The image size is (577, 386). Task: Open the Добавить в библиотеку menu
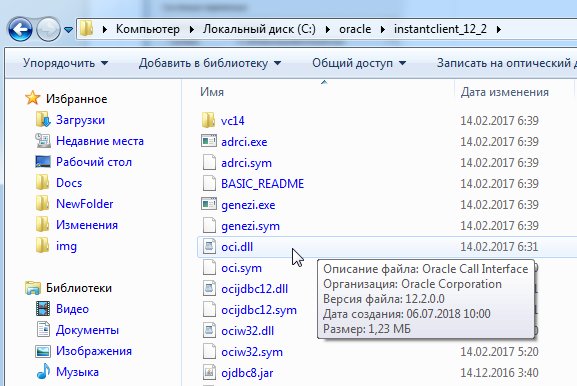point(210,63)
